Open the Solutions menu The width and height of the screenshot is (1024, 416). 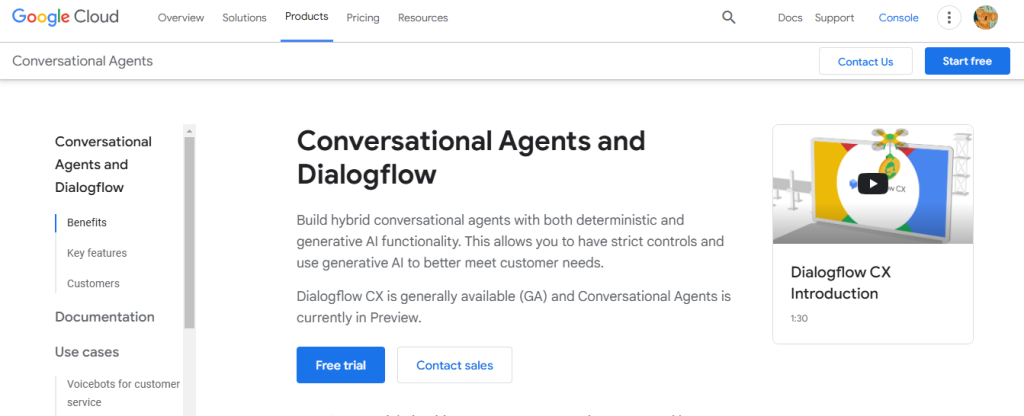point(244,18)
